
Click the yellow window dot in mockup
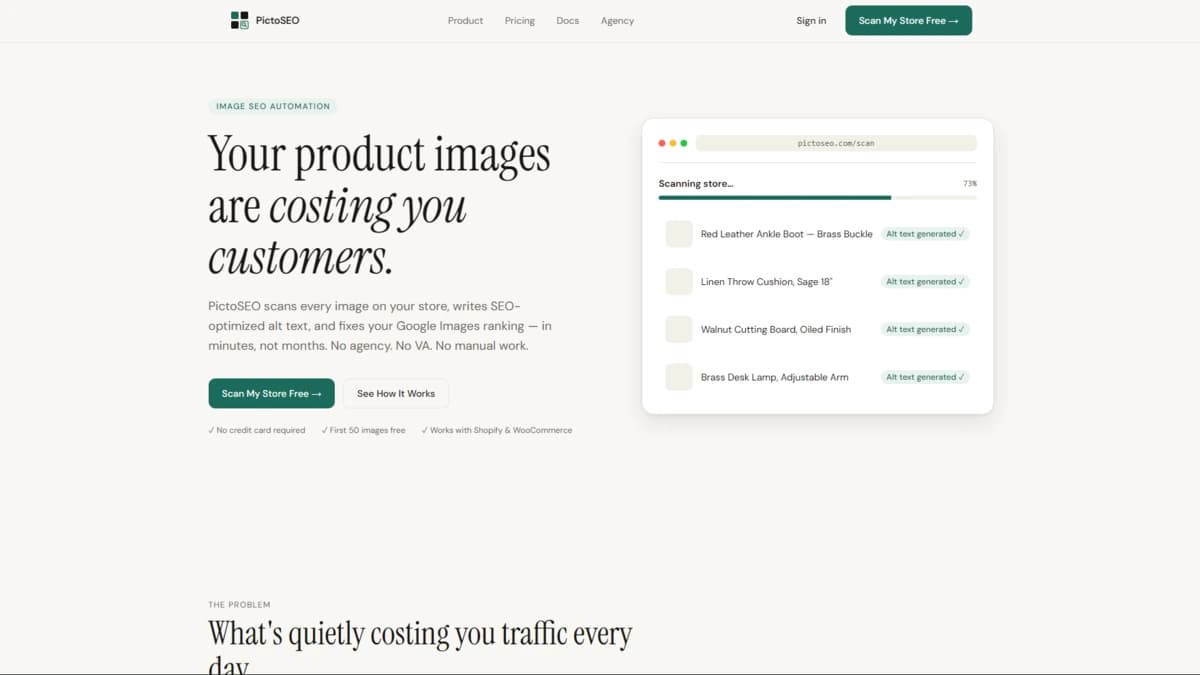[673, 143]
